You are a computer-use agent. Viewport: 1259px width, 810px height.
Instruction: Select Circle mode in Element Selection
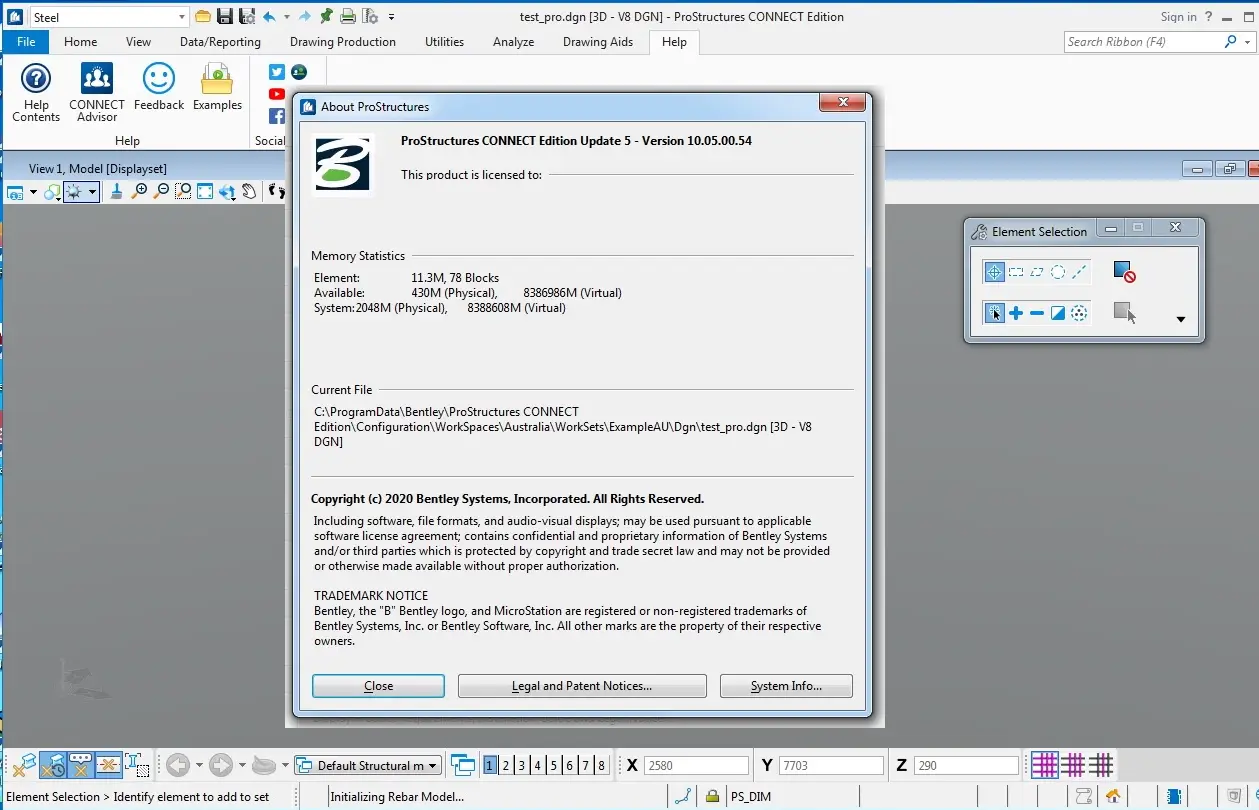[1058, 272]
